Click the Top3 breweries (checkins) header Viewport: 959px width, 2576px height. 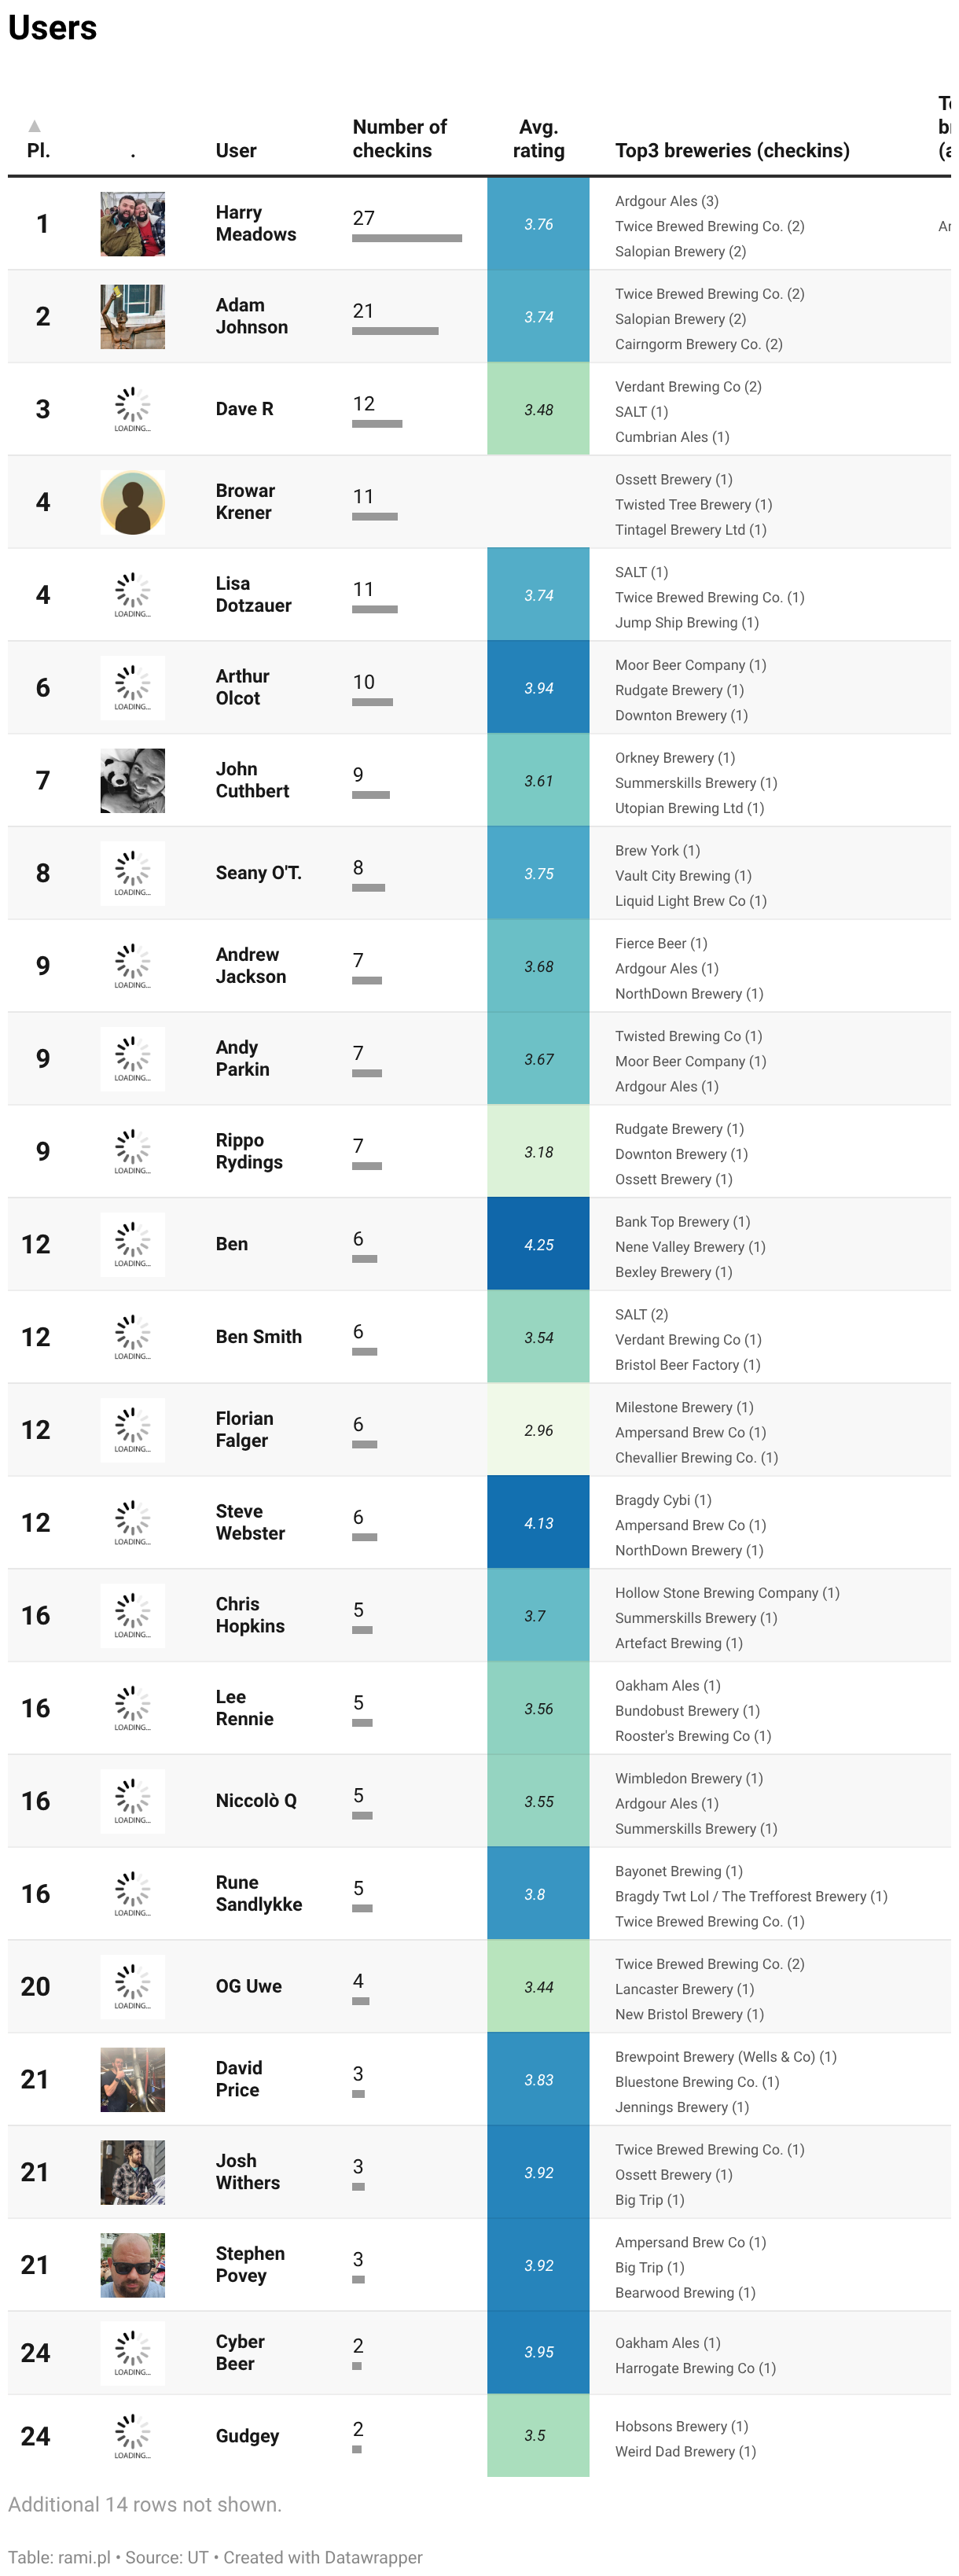tap(732, 150)
